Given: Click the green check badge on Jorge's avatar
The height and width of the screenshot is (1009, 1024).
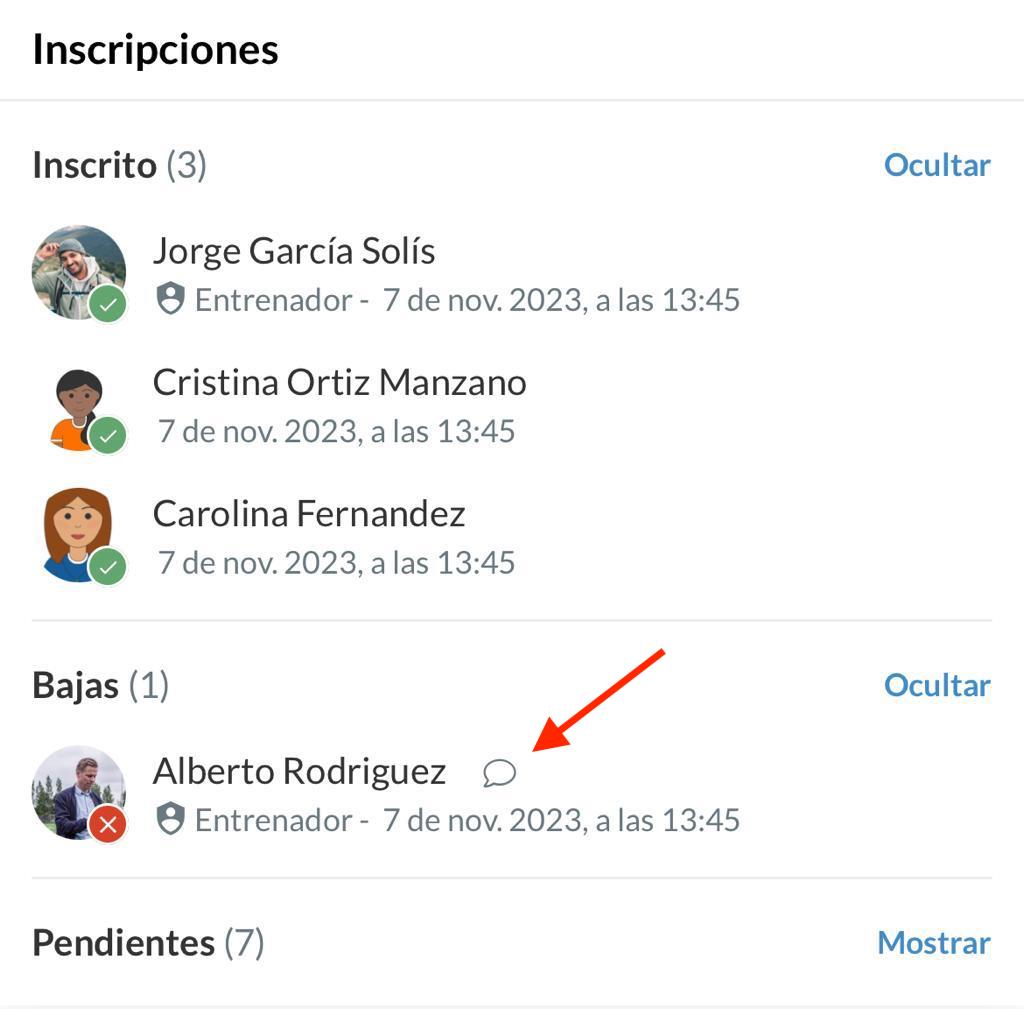Looking at the screenshot, I should pyautogui.click(x=108, y=305).
